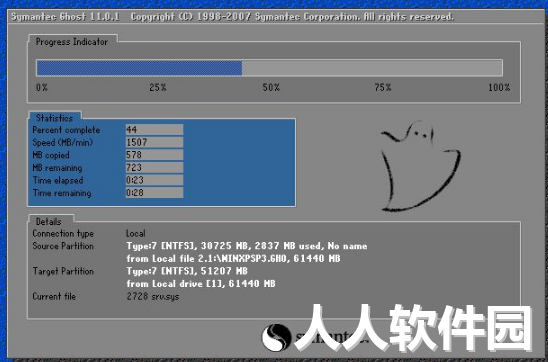Click the Percent complete label
The height and width of the screenshot is (362, 548).
(x=66, y=130)
